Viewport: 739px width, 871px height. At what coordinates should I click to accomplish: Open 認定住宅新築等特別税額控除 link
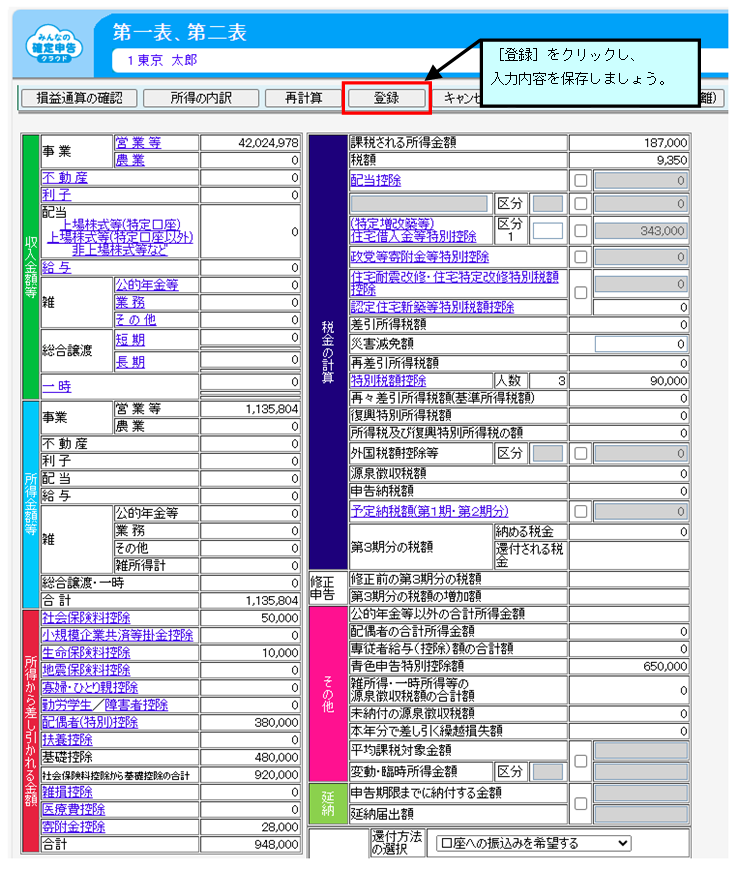coord(432,307)
